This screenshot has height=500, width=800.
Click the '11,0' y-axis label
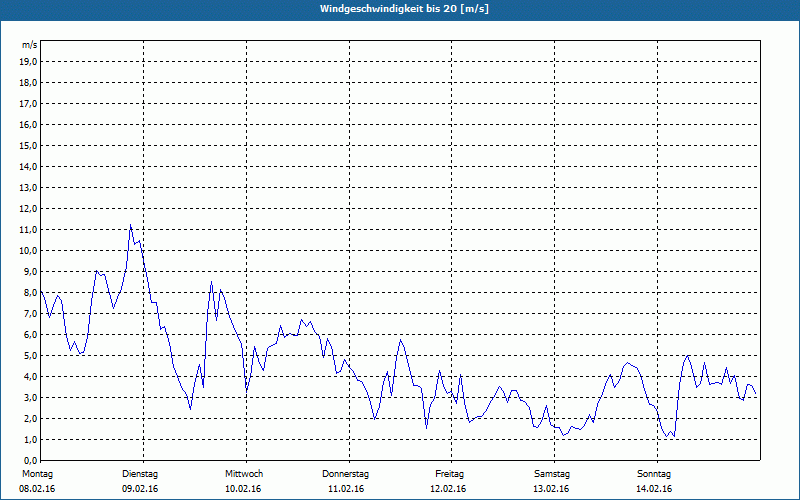(28, 230)
